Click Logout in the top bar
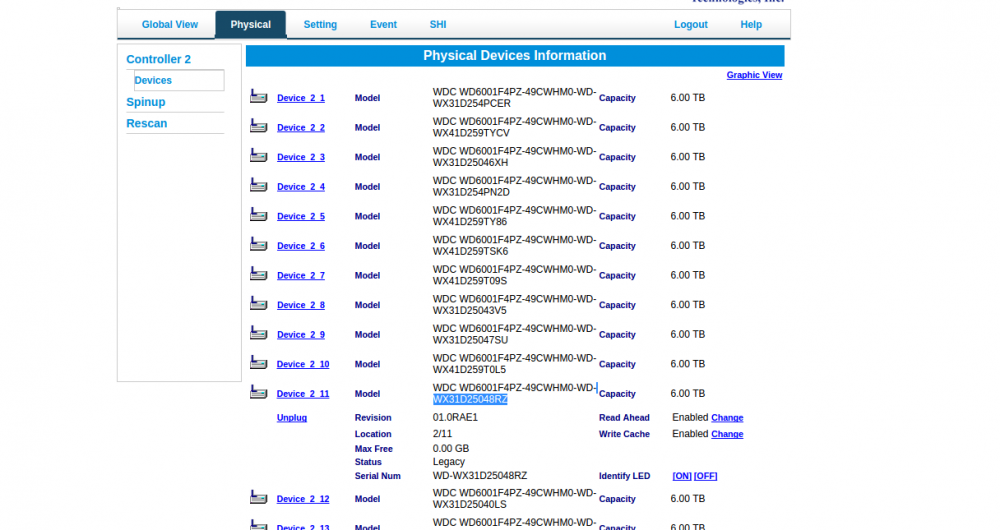This screenshot has height=530, width=1000. [691, 24]
